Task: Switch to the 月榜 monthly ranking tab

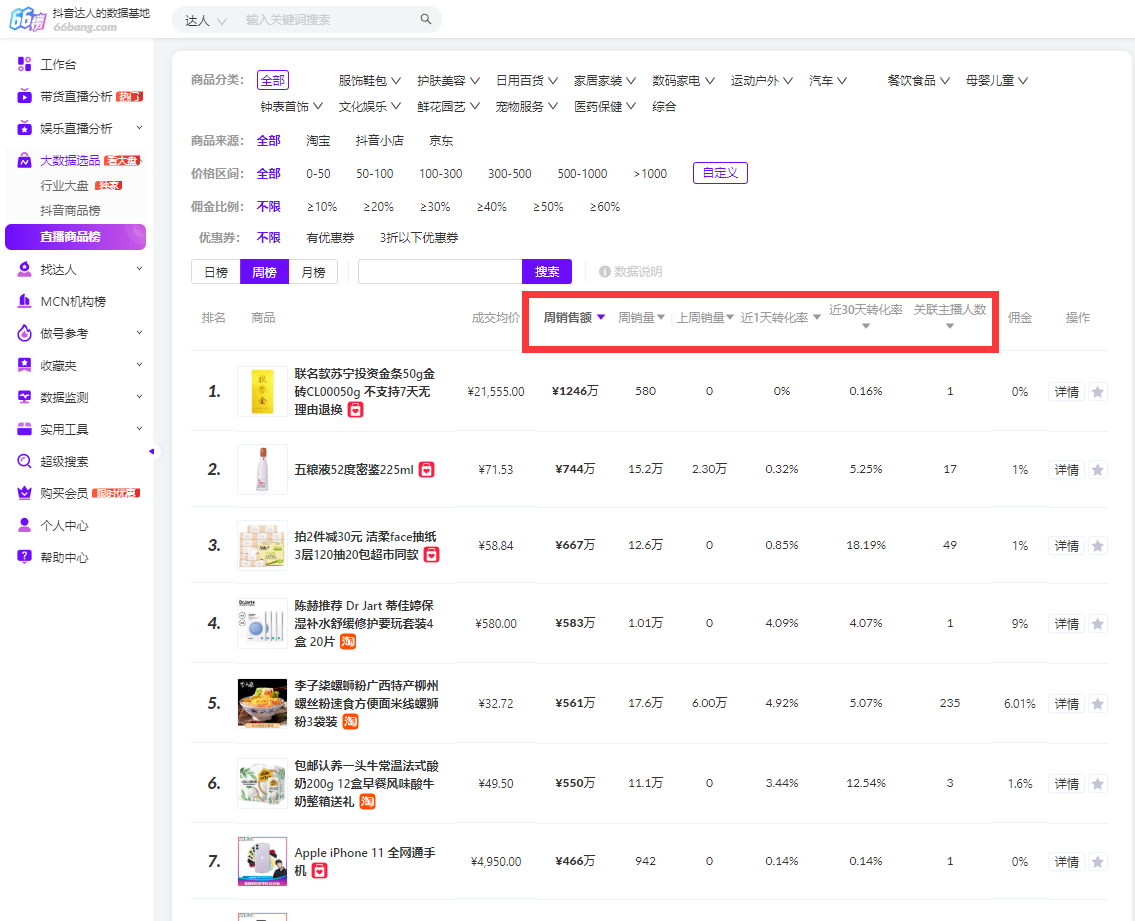Action: [313, 271]
